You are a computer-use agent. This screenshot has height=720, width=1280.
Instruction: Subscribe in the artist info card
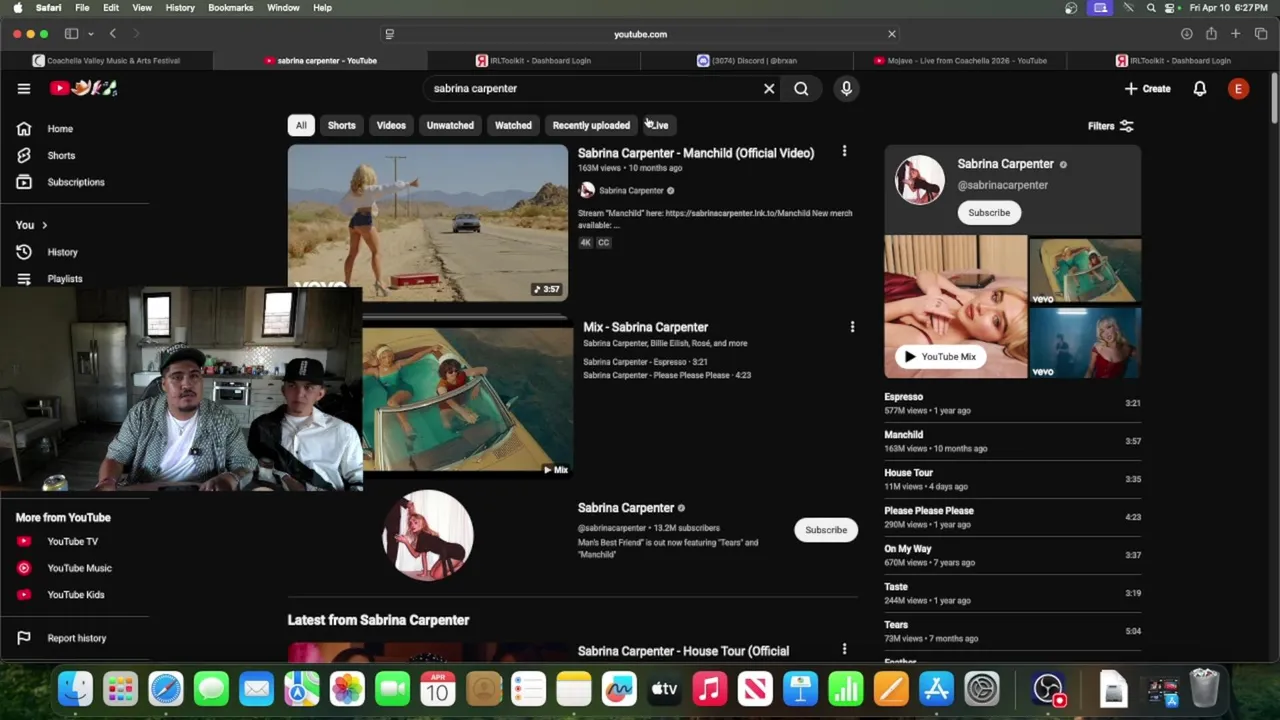[989, 212]
